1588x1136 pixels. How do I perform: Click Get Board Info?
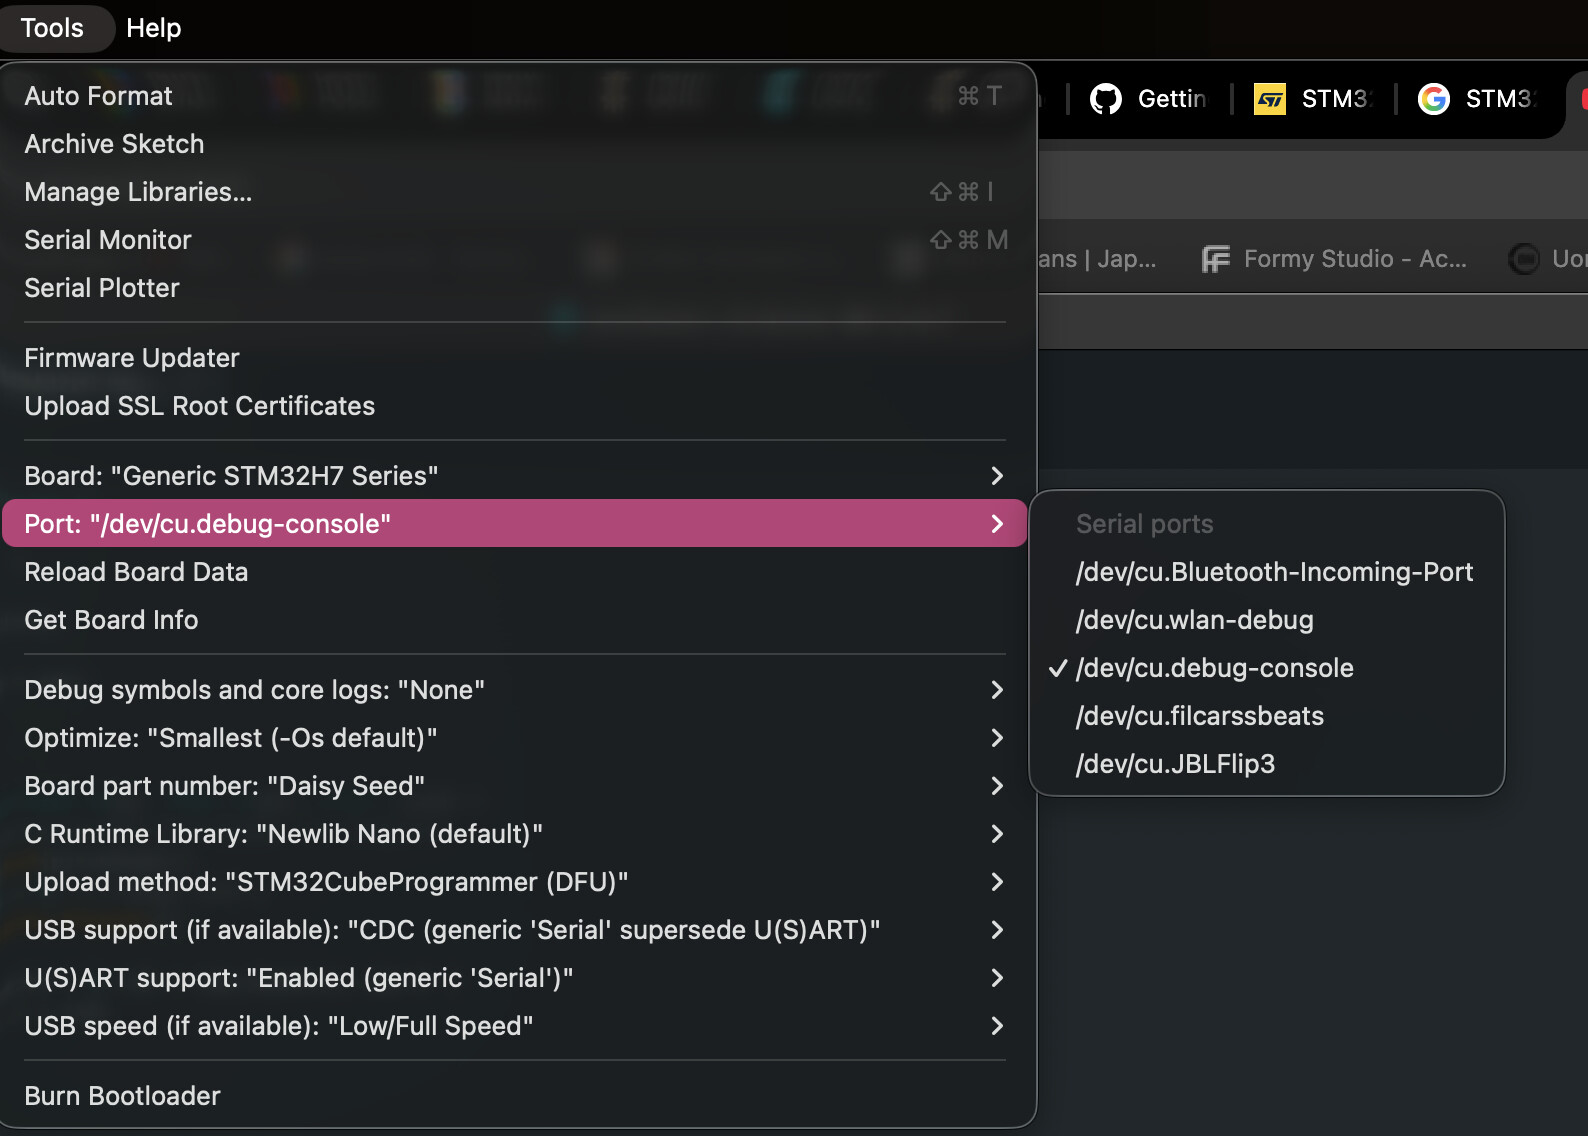(x=111, y=620)
